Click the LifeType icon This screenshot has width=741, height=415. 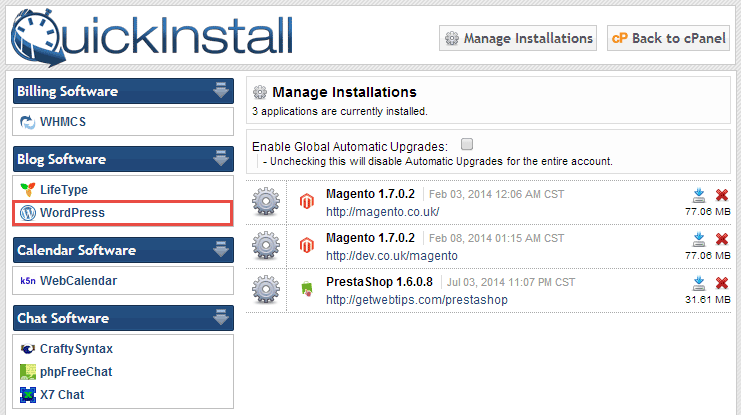(x=28, y=190)
